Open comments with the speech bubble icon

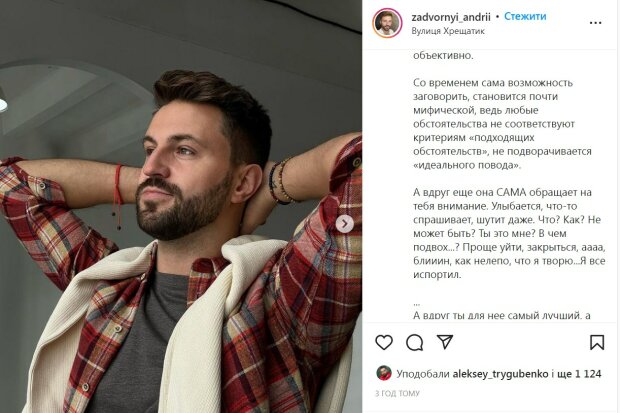414,343
